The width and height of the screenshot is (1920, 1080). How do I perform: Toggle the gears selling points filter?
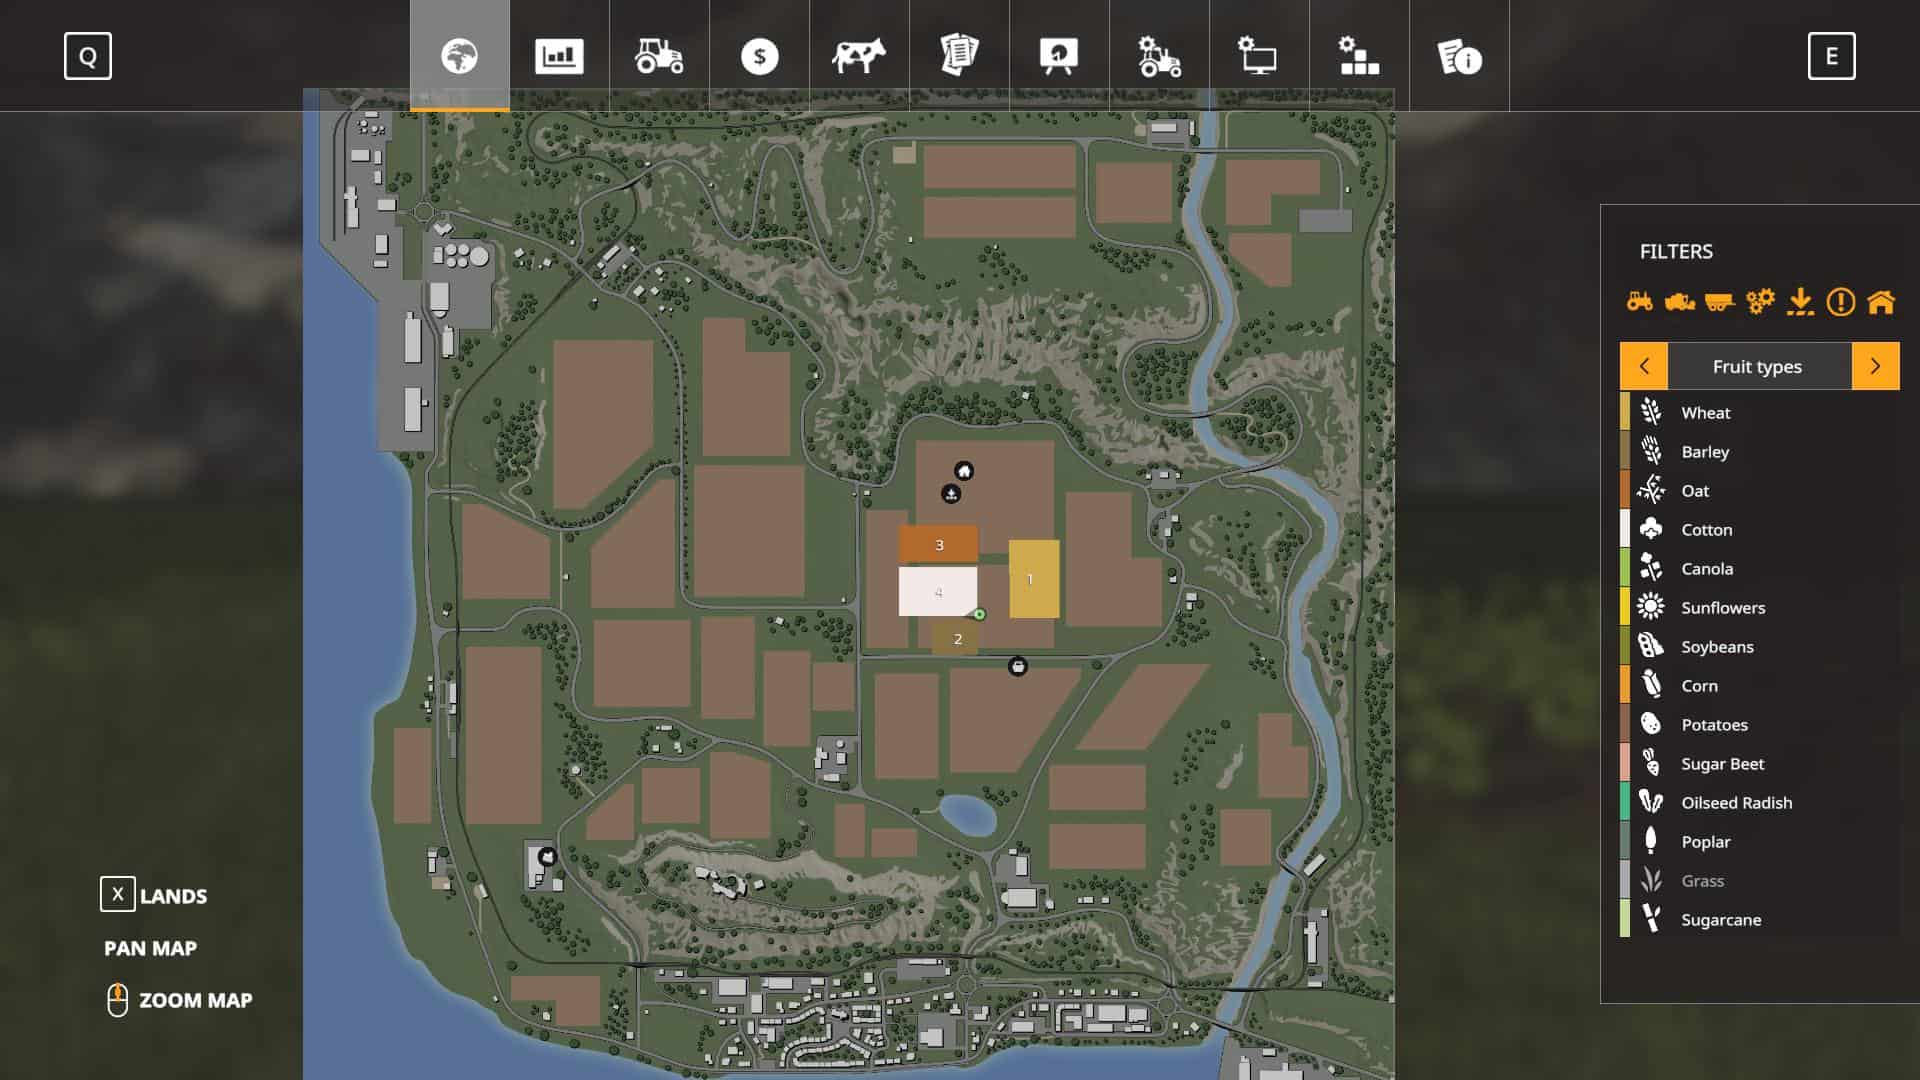coord(1760,301)
